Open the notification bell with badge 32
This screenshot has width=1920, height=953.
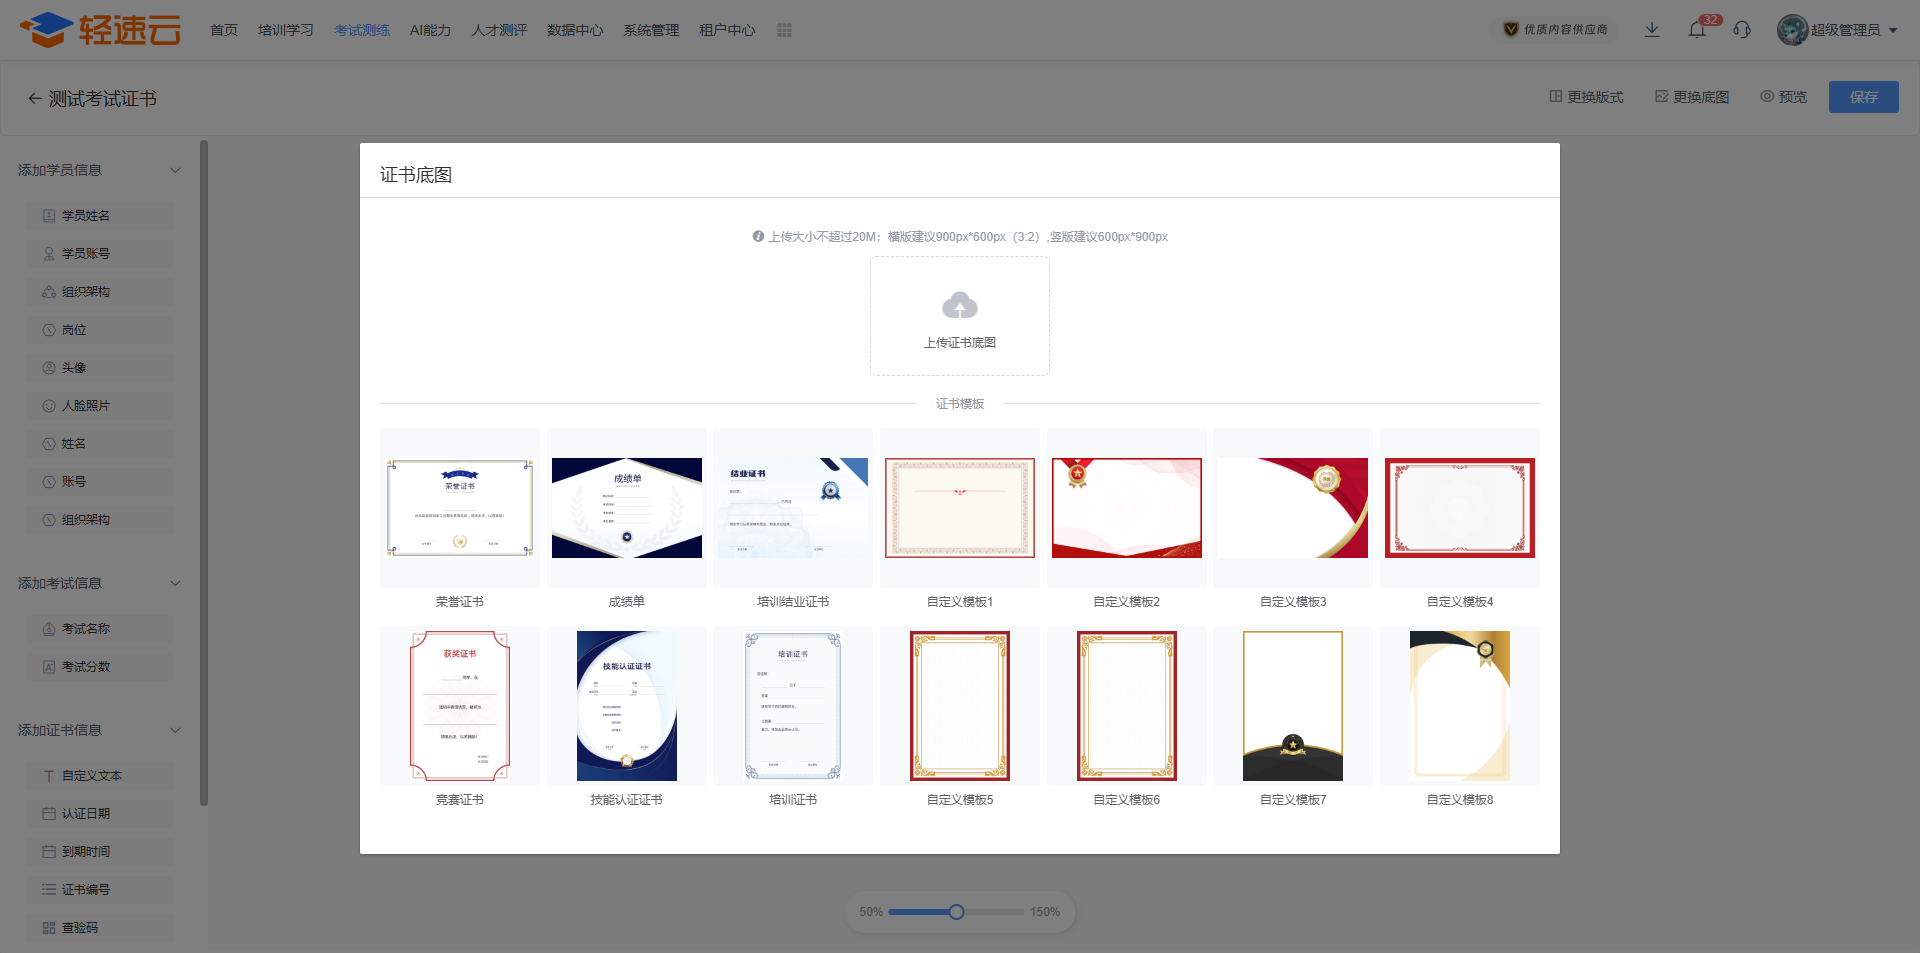pos(1698,30)
